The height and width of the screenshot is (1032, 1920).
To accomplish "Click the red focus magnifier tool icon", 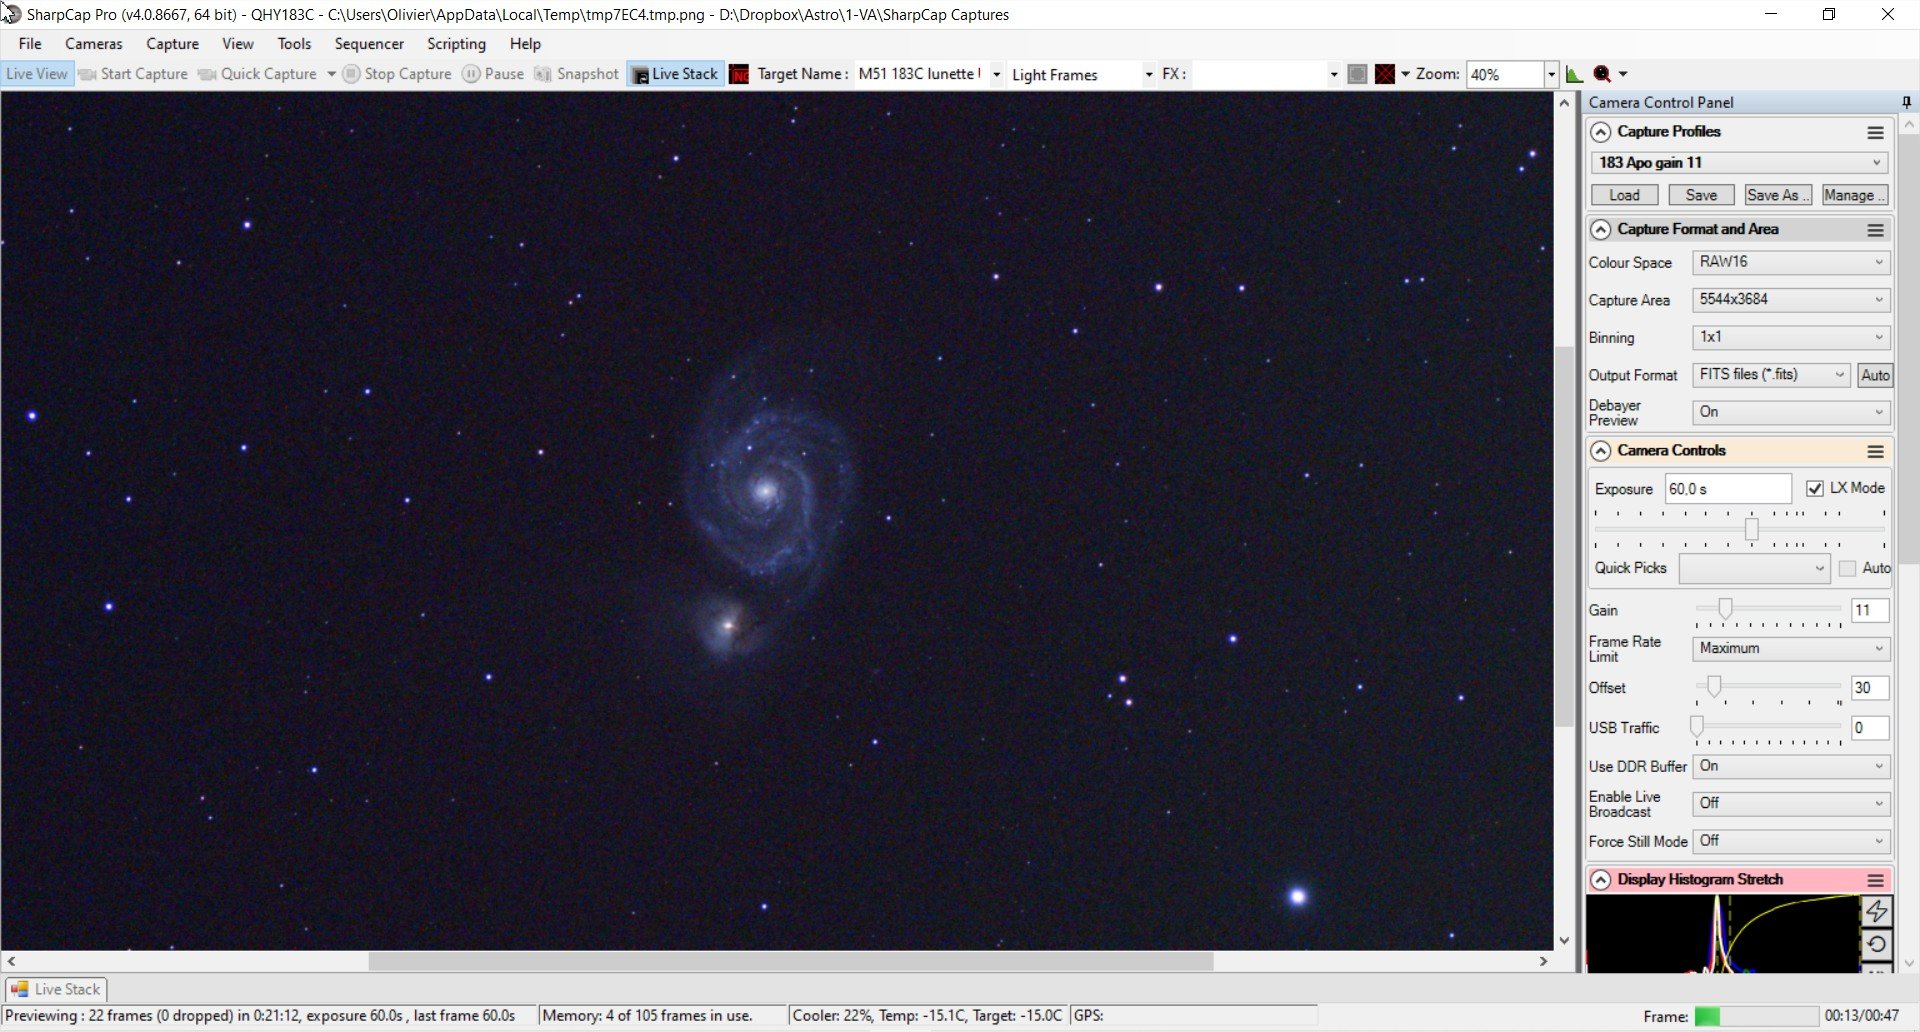I will click(1602, 74).
